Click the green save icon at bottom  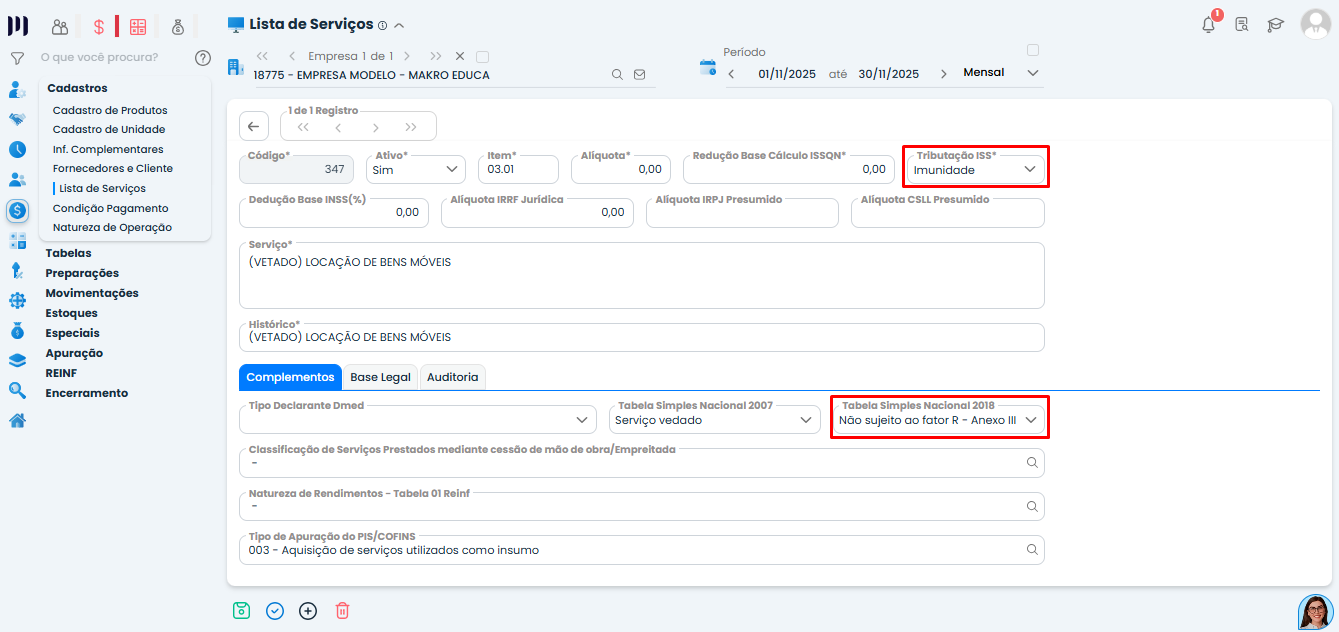click(241, 610)
